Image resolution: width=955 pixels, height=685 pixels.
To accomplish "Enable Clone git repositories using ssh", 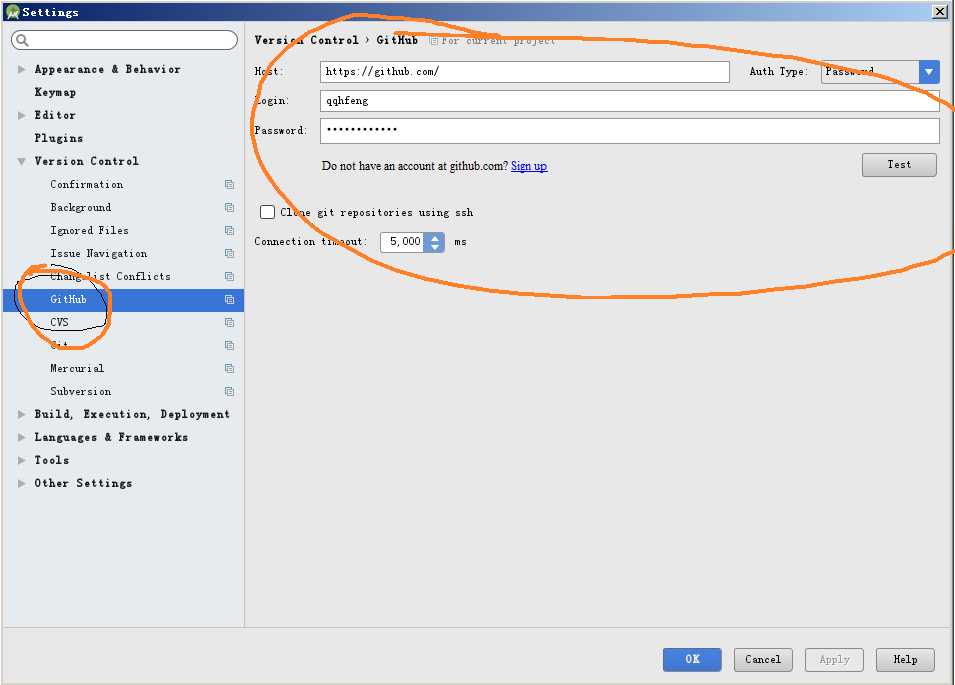I will (x=267, y=212).
